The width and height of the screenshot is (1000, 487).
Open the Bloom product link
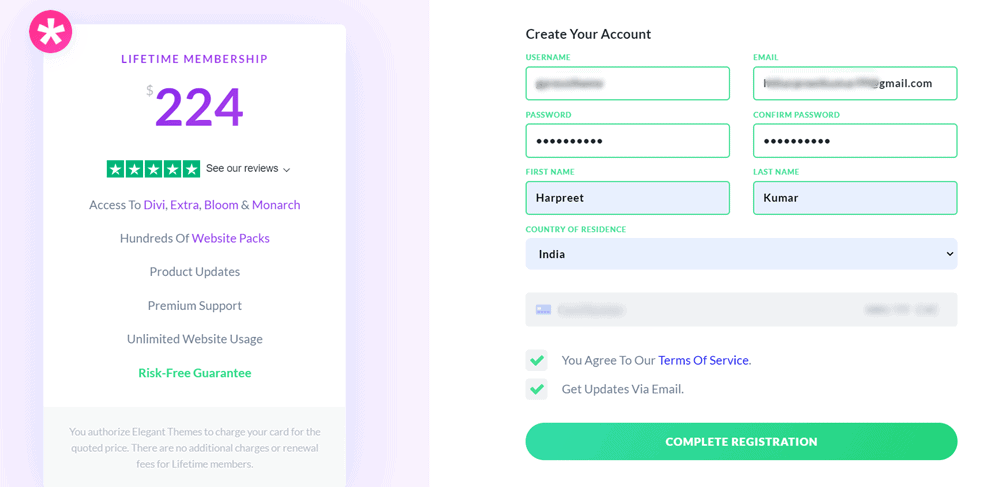click(x=221, y=205)
